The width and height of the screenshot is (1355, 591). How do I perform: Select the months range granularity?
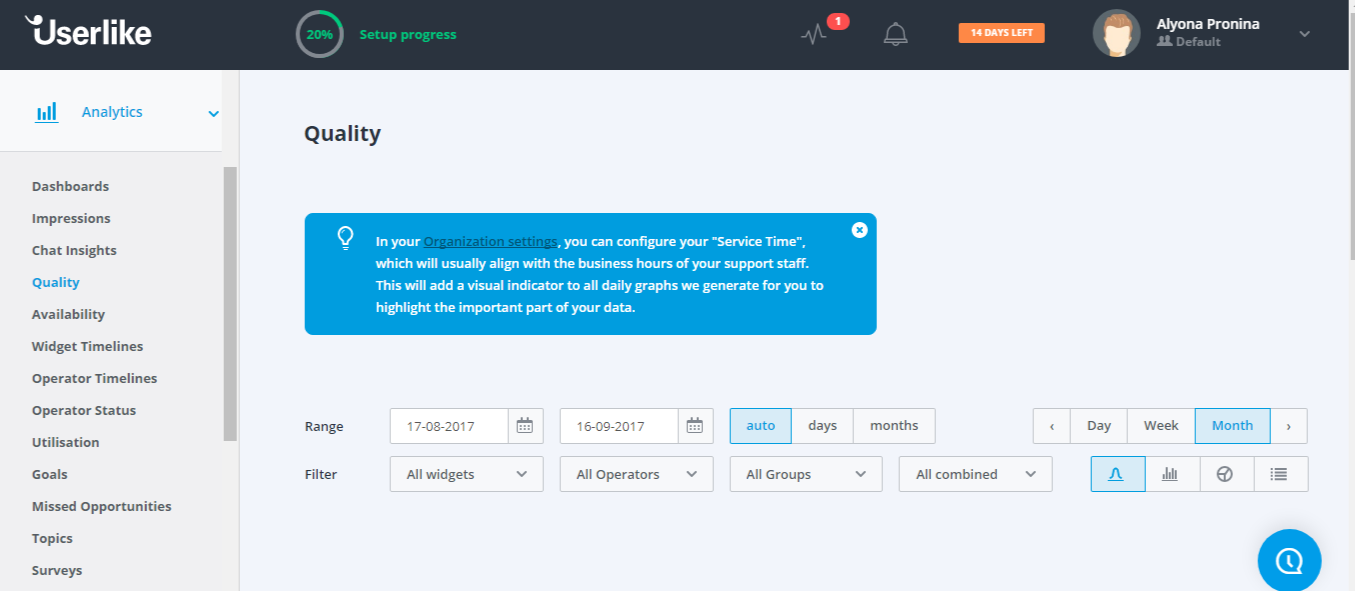tap(894, 426)
